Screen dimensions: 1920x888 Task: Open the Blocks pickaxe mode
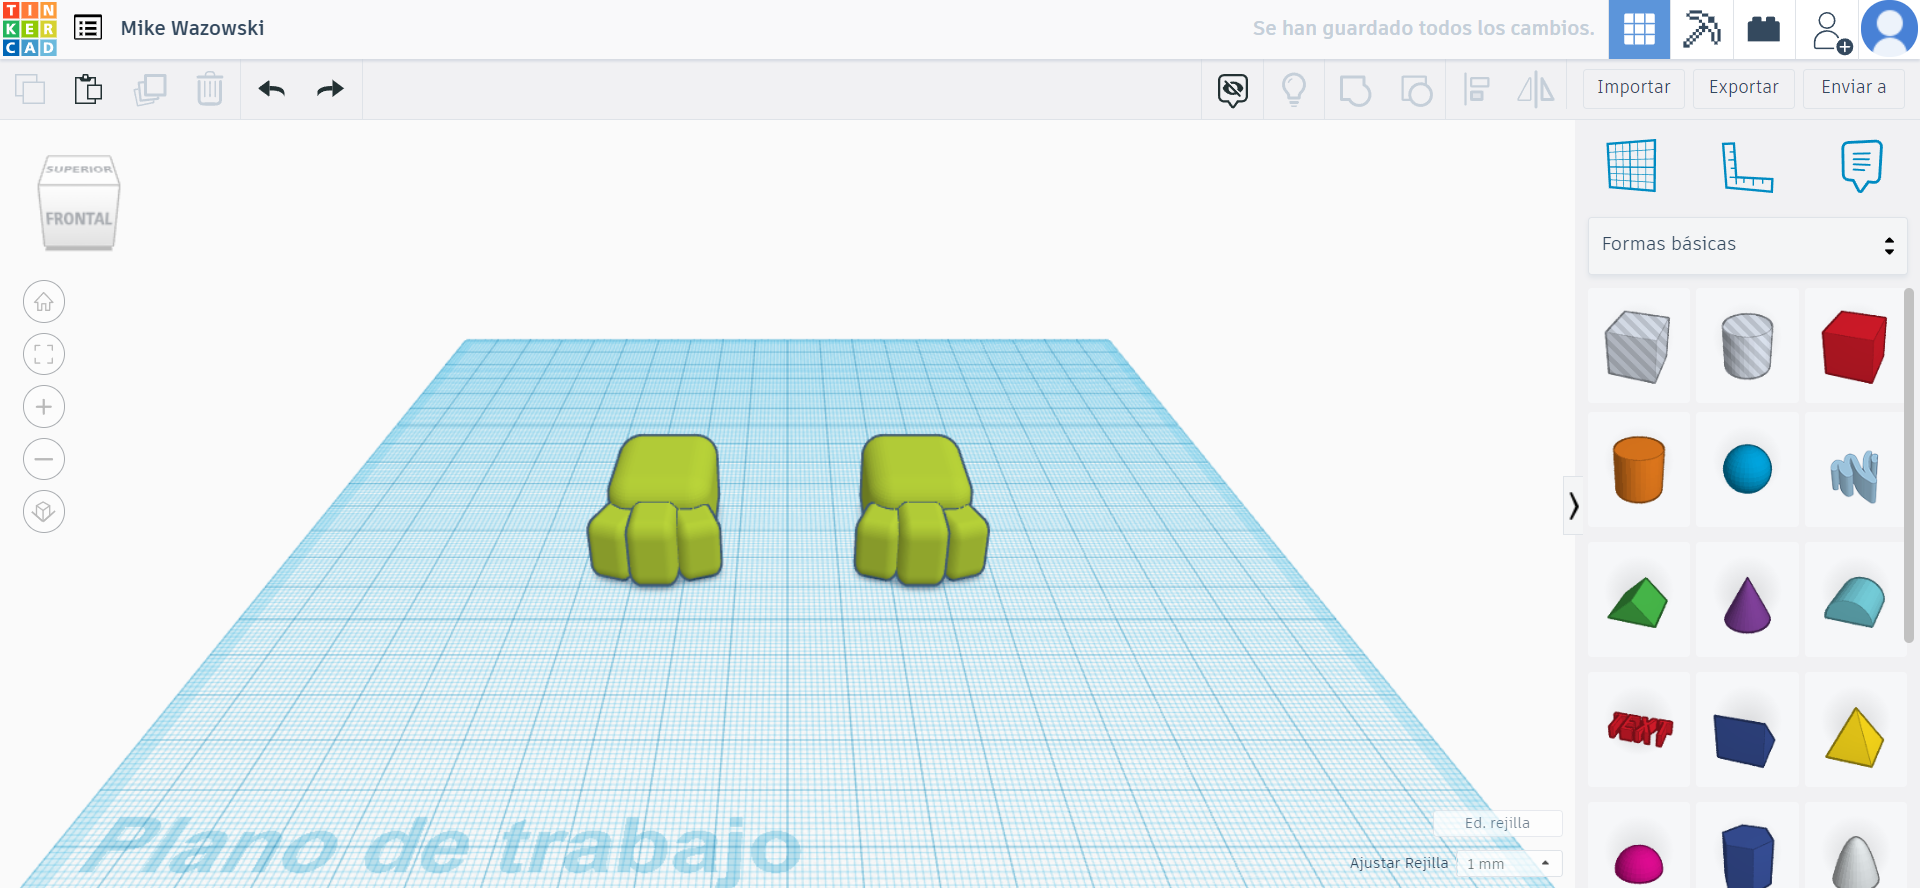[x=1701, y=29]
